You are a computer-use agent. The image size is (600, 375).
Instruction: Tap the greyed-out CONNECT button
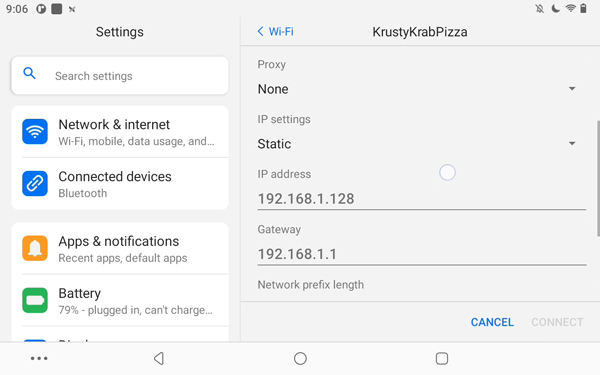pyautogui.click(x=557, y=322)
